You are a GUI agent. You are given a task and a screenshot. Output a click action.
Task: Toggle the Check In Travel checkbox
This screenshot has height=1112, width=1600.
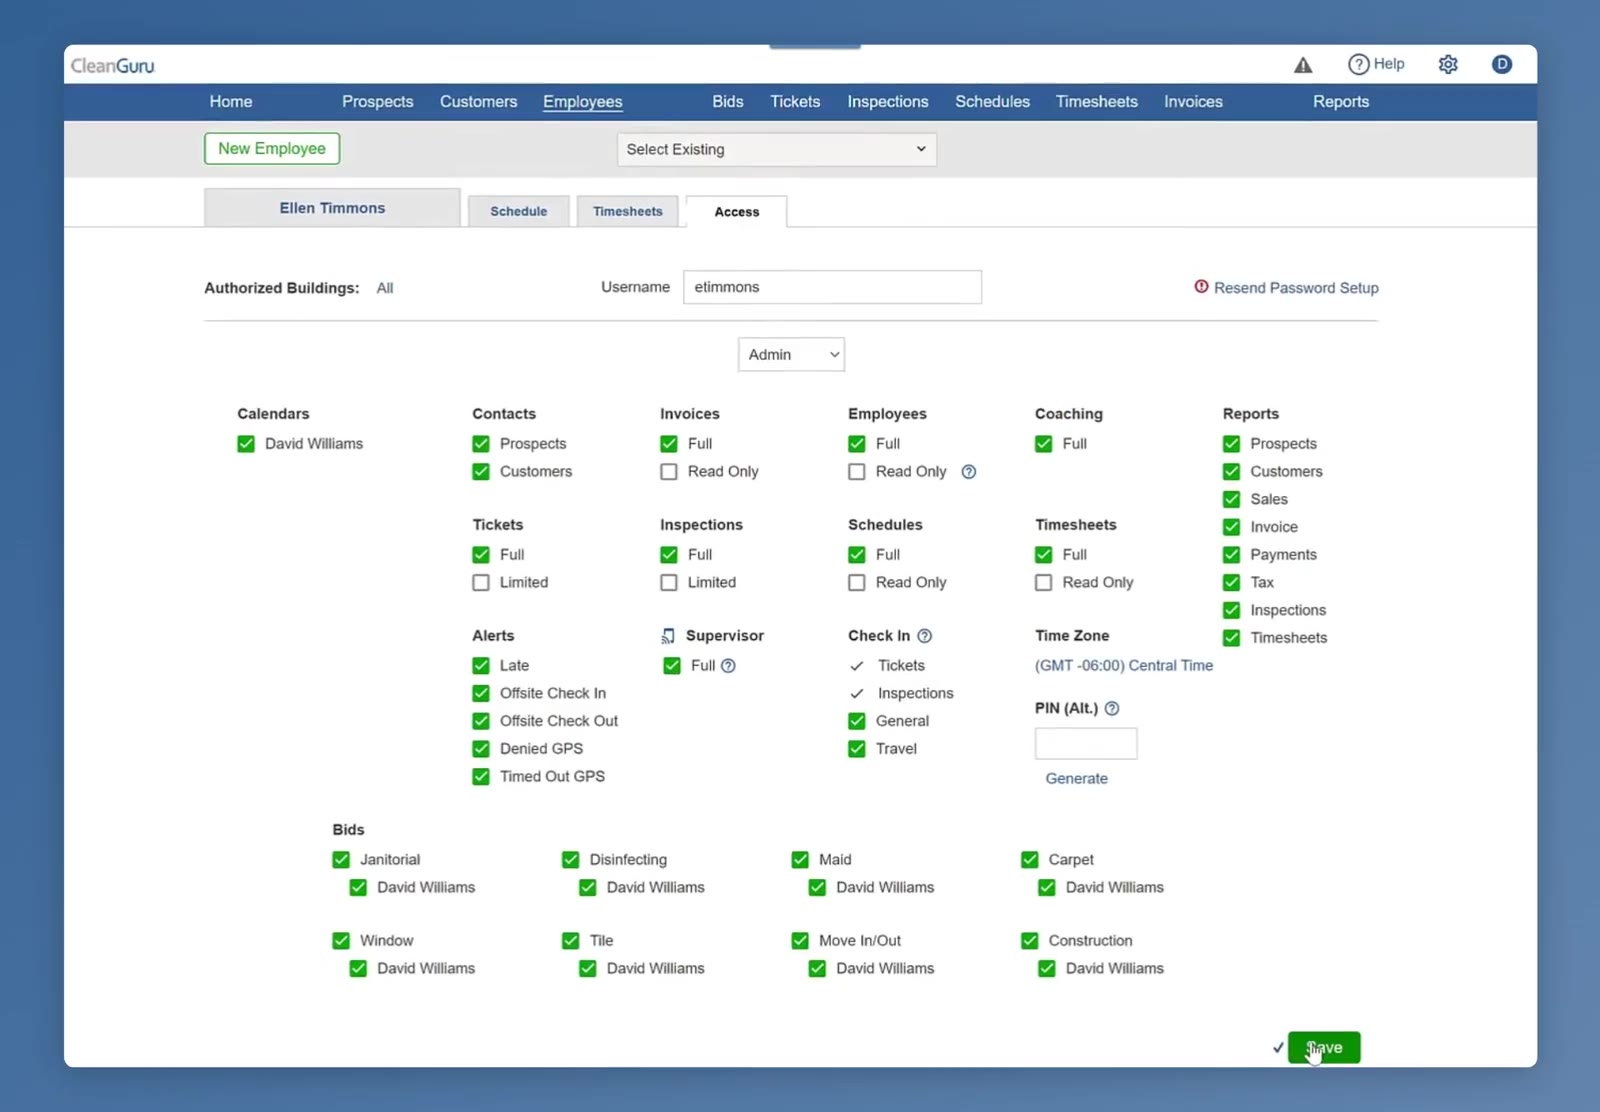click(x=857, y=749)
